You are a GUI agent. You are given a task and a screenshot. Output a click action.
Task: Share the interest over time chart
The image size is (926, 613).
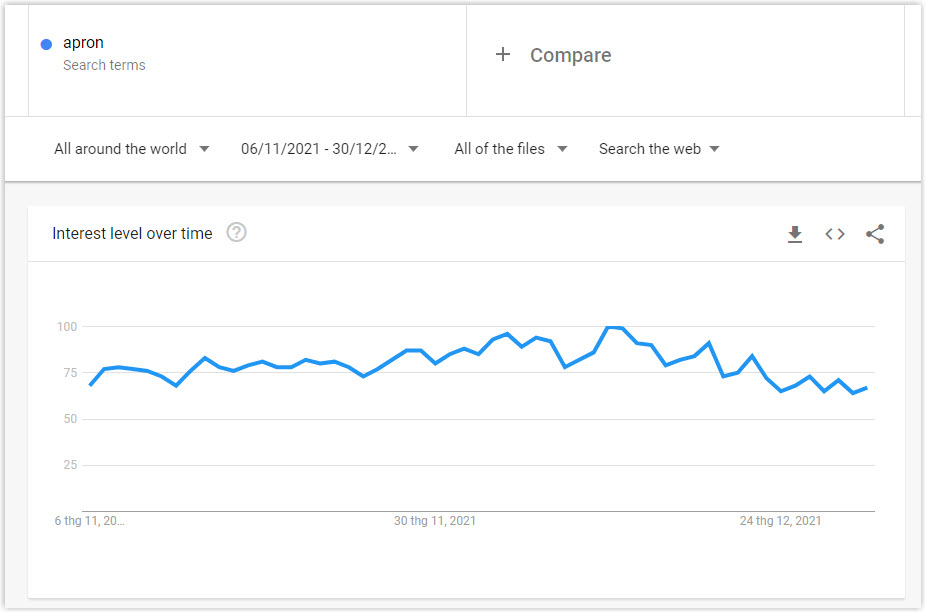pyautogui.click(x=875, y=234)
